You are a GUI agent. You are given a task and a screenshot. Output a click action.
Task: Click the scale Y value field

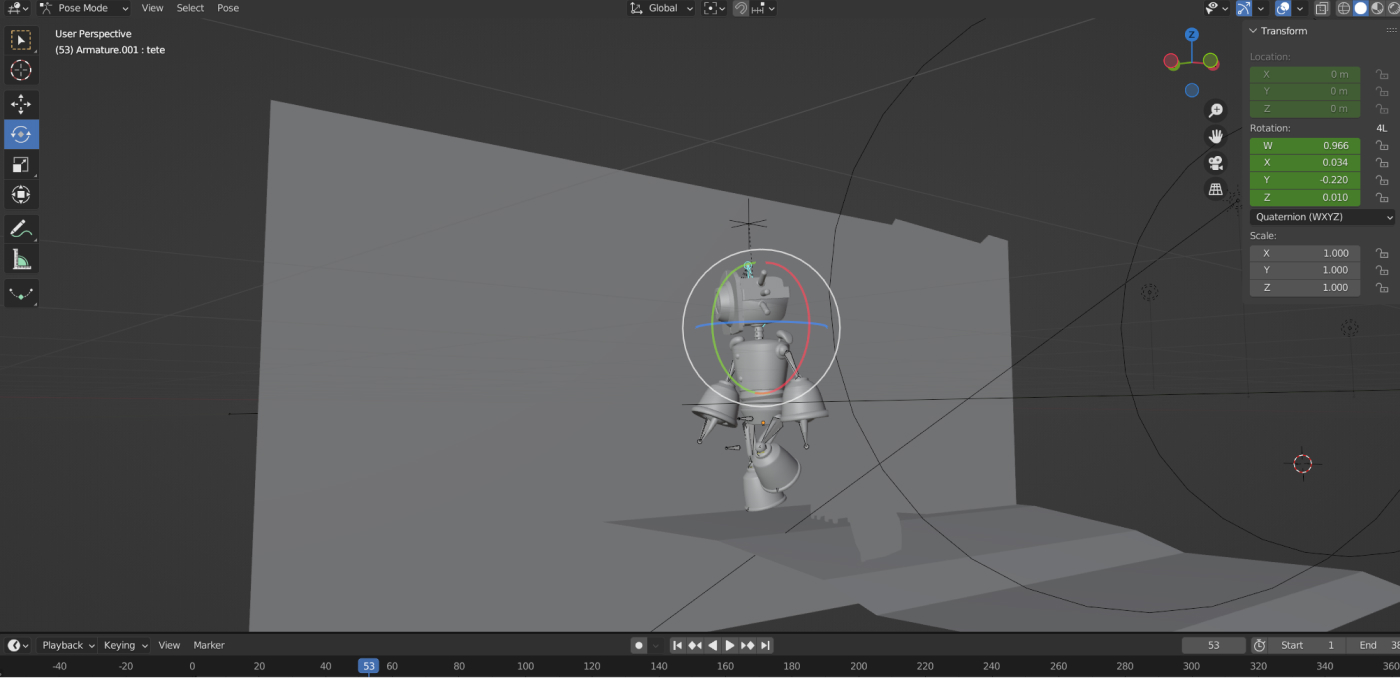pyautogui.click(x=1305, y=270)
